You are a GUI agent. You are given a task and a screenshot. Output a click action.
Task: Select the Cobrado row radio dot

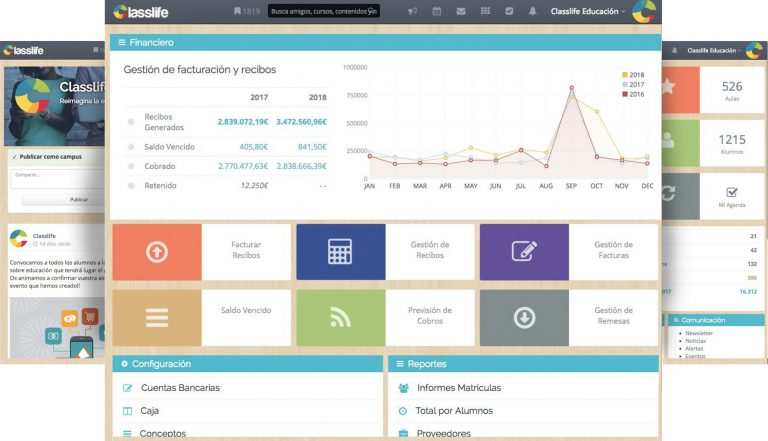coord(131,166)
